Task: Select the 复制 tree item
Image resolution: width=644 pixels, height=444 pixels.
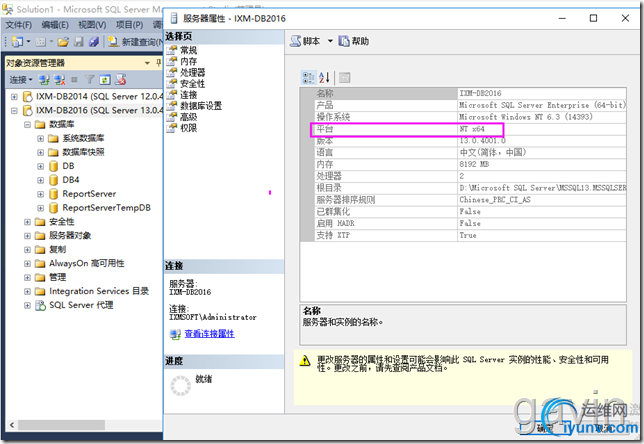Action: [58, 249]
